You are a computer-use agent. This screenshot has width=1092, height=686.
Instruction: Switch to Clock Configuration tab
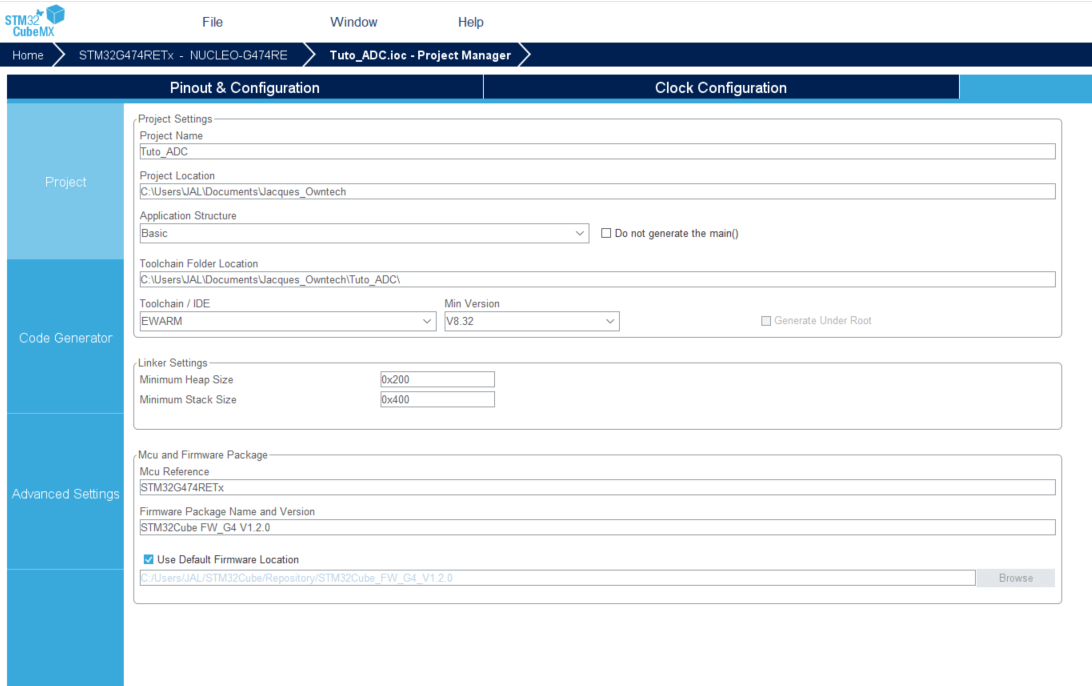pyautogui.click(x=721, y=88)
